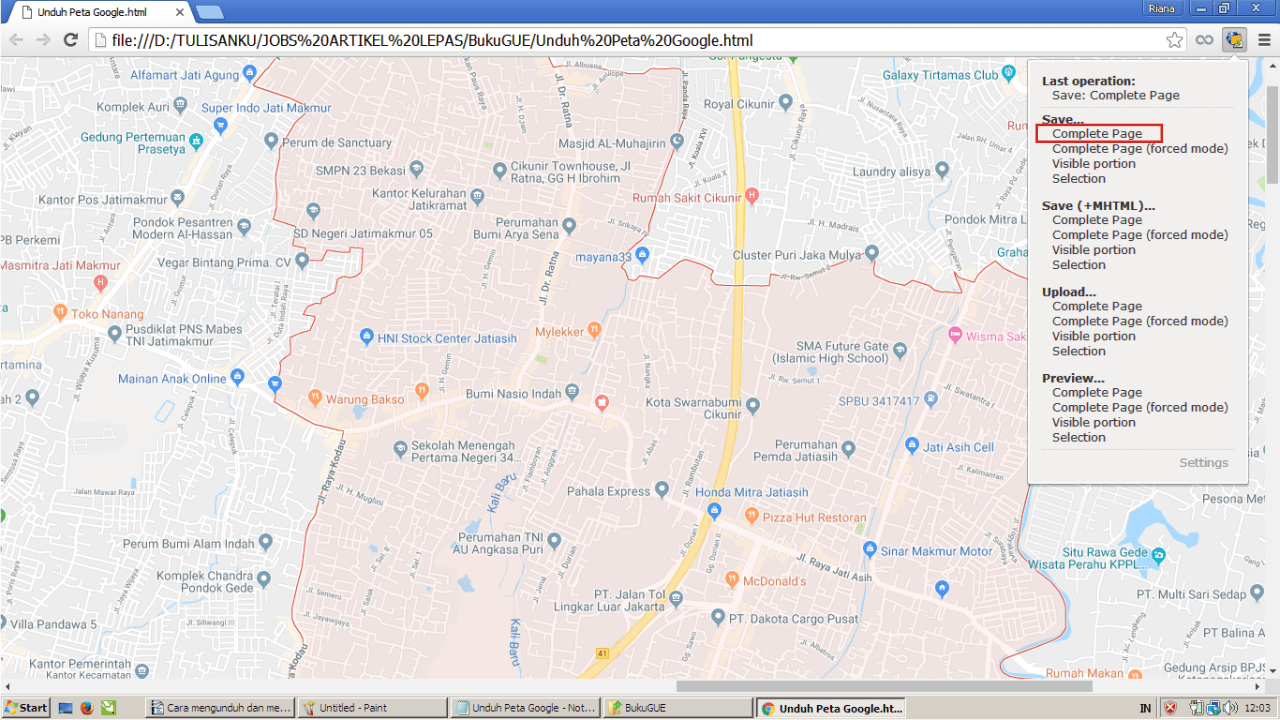The image size is (1280, 720).
Task: Click the Super Indo Jati Makmur pin
Action: tap(221, 124)
